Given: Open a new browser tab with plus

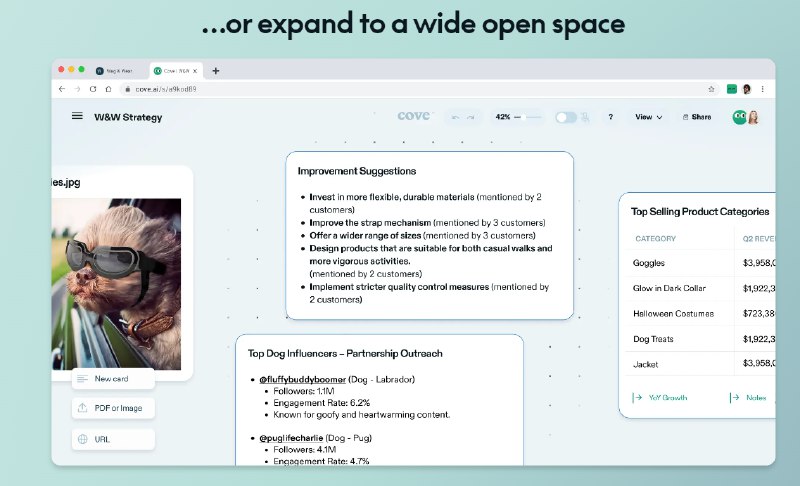Looking at the screenshot, I should [x=216, y=71].
